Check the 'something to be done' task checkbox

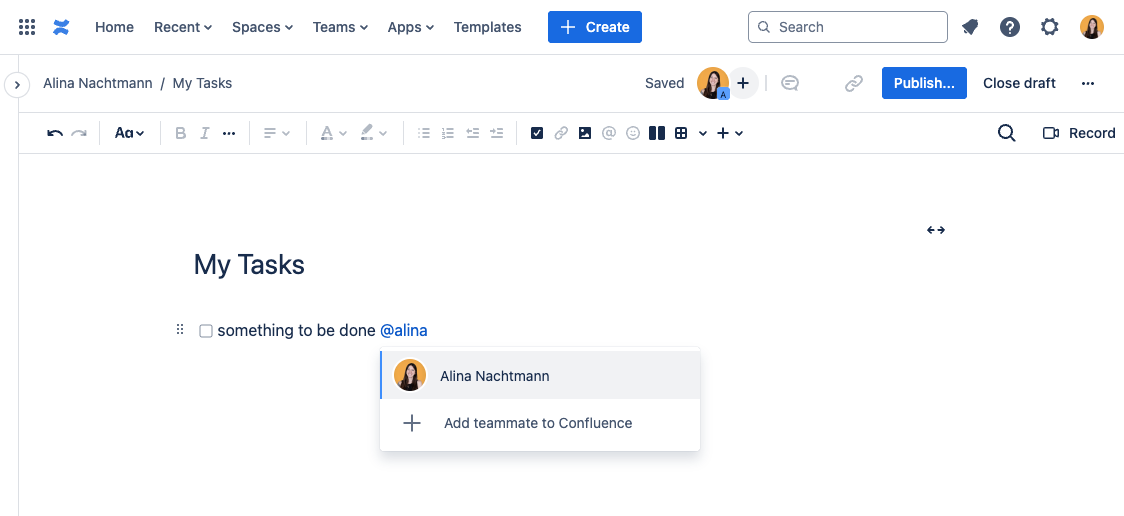(x=206, y=331)
